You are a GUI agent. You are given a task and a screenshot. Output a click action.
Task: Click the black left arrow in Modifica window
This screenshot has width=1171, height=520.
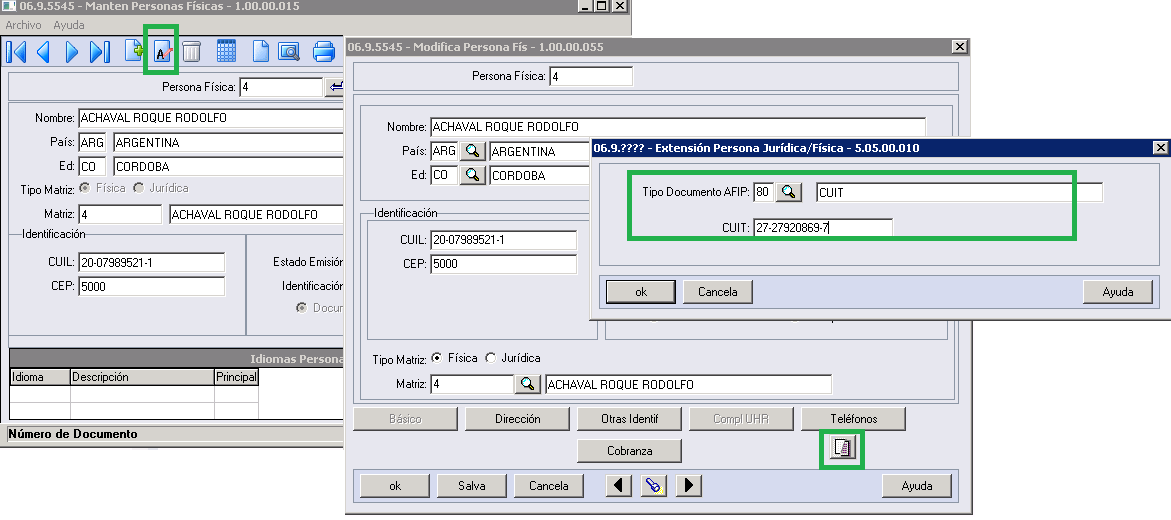point(619,486)
